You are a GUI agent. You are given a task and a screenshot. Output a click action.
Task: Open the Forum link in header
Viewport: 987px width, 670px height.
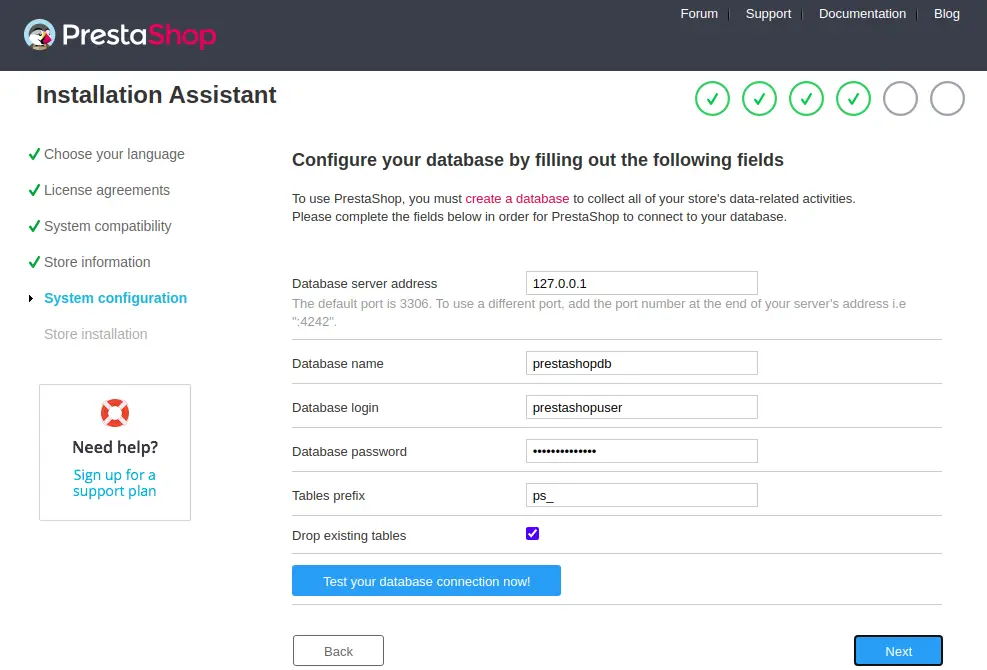click(x=699, y=14)
